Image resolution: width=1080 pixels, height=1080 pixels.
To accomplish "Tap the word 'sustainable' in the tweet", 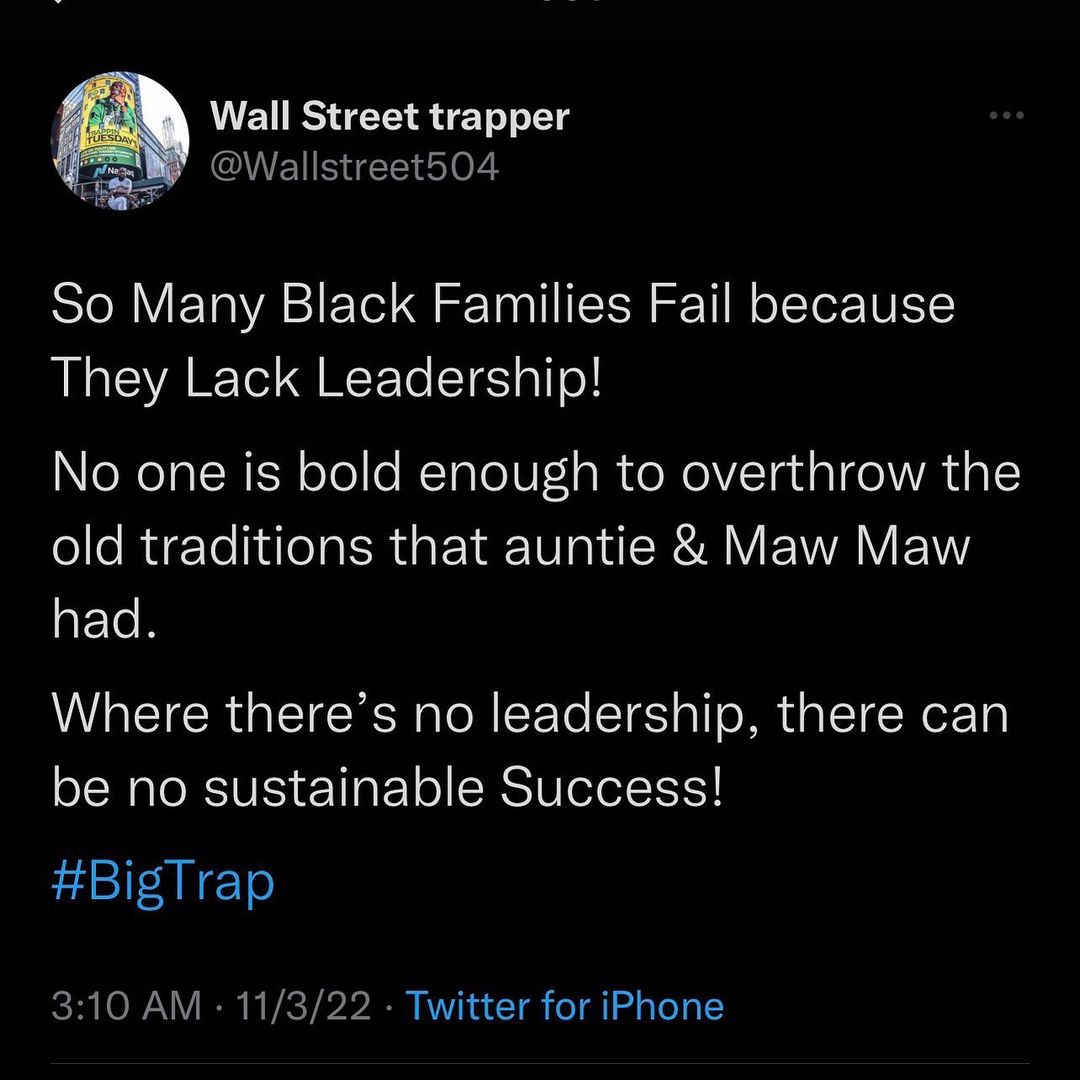I will point(347,787).
